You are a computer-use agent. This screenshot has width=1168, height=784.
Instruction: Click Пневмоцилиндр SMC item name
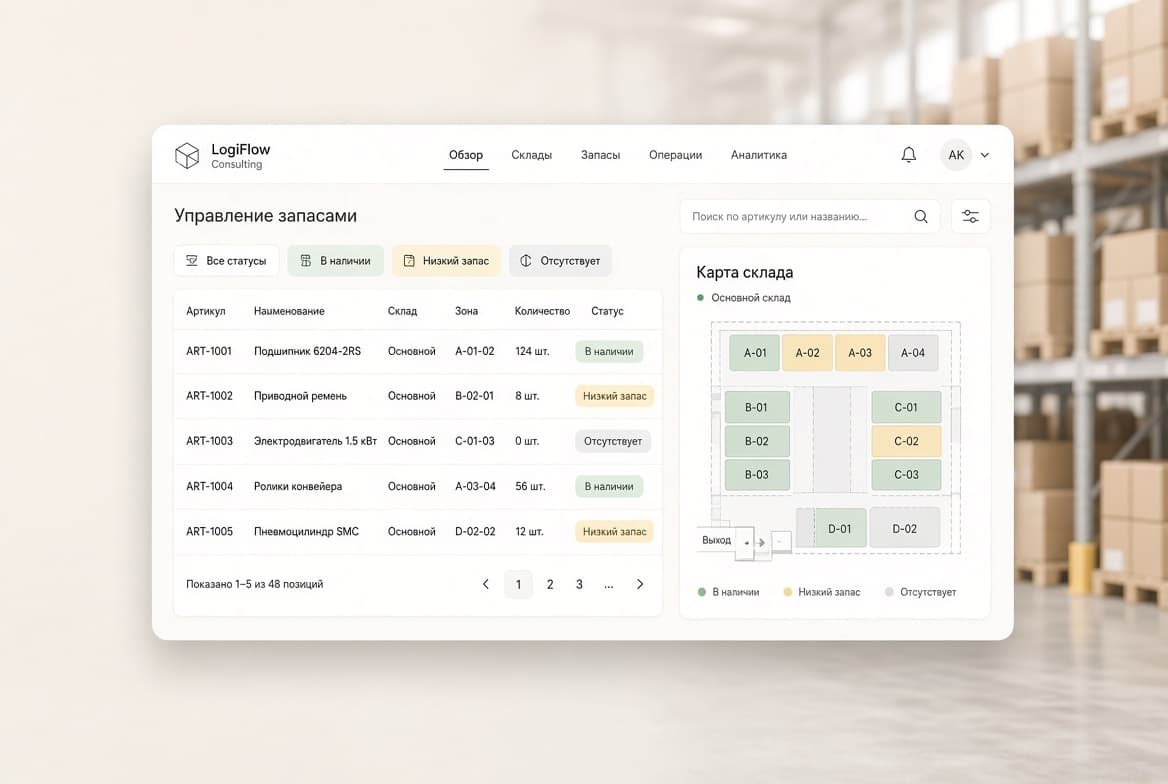pyautogui.click(x=306, y=531)
